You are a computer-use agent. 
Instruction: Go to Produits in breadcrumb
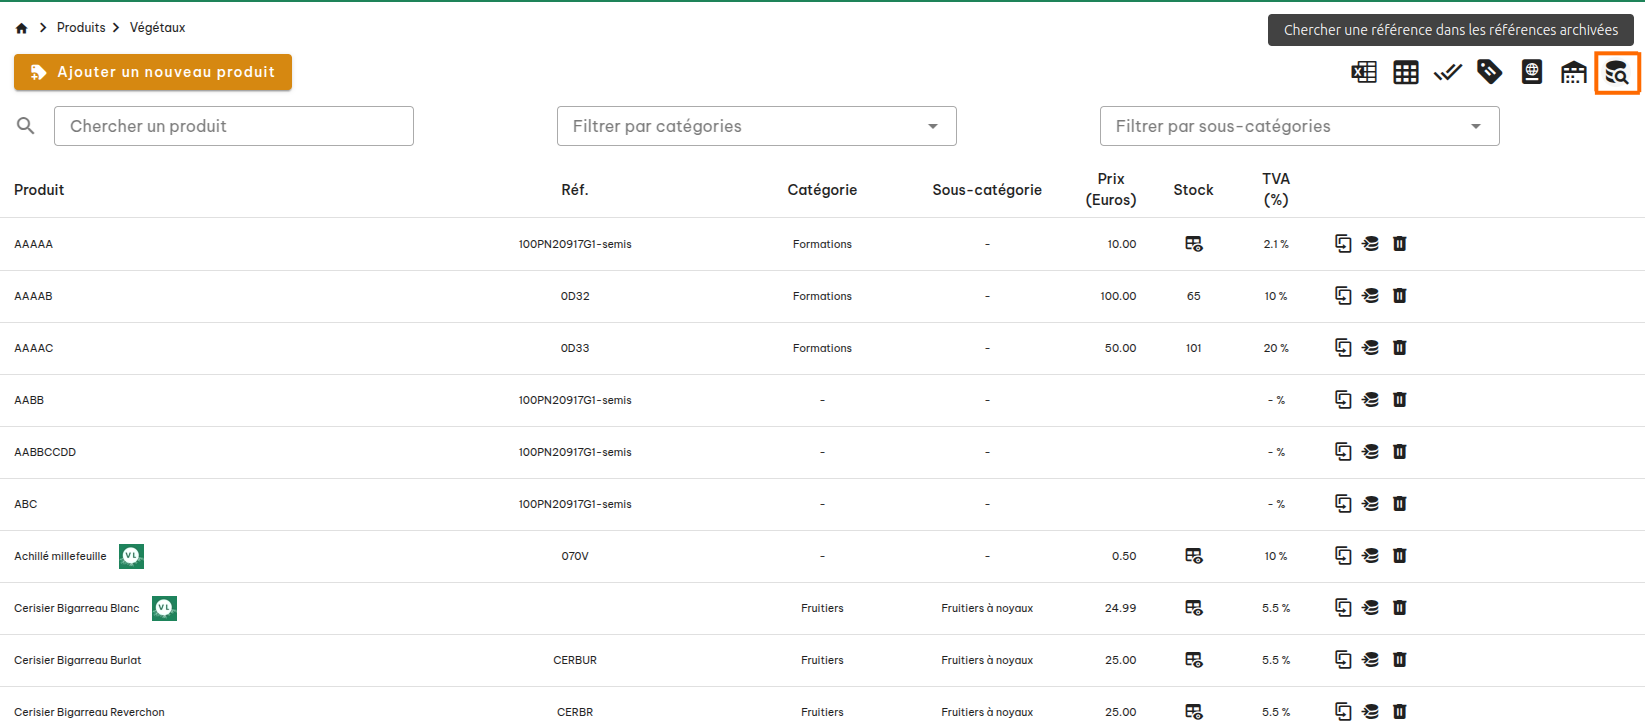81,28
